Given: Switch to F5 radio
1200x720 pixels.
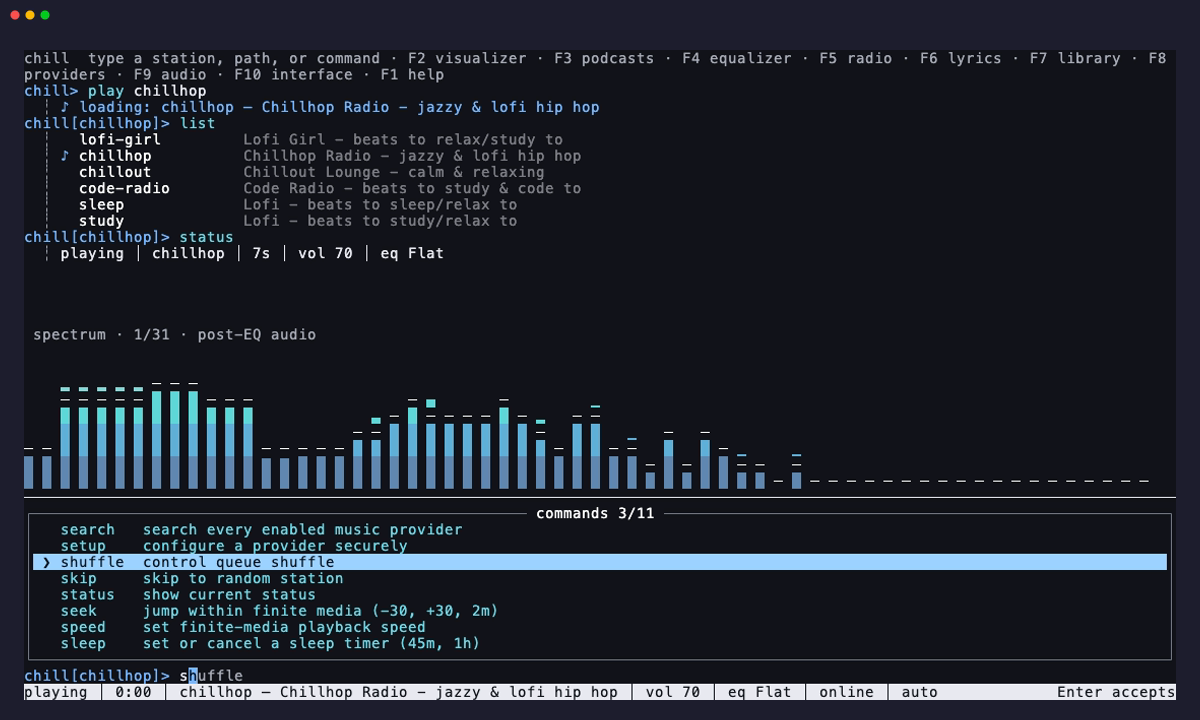Looking at the screenshot, I should 855,59.
